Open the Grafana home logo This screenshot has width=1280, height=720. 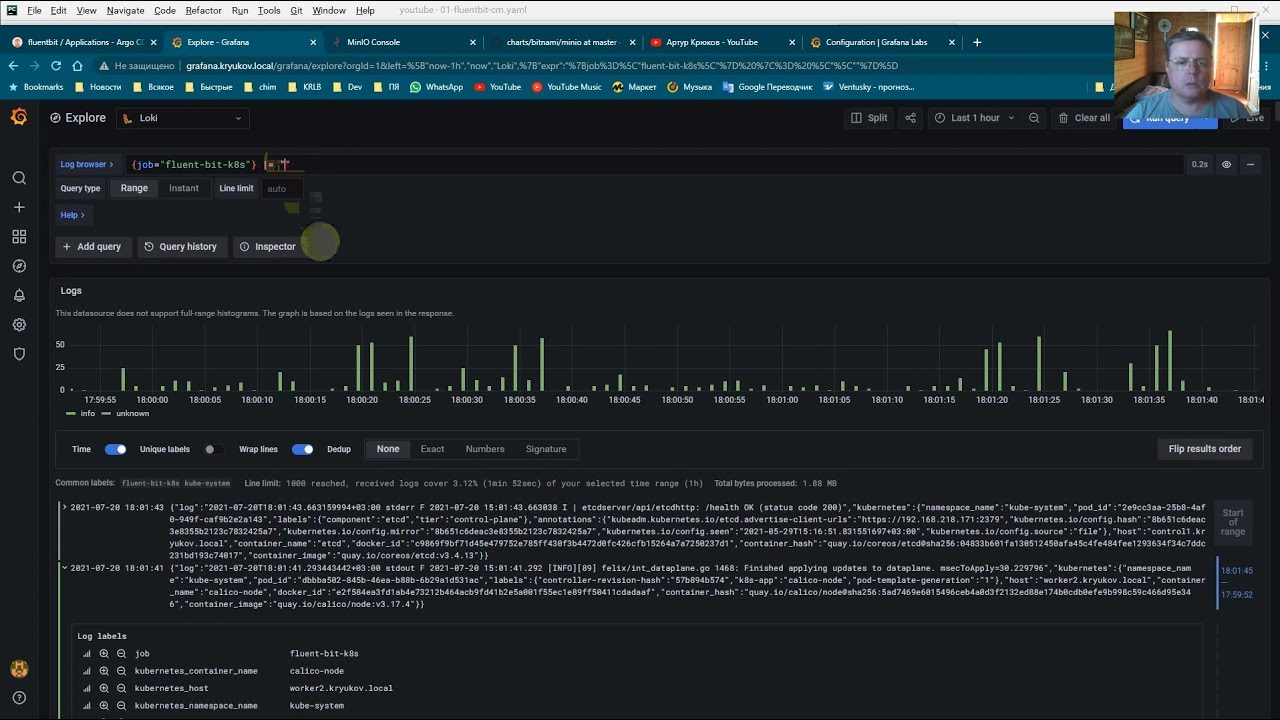19,117
